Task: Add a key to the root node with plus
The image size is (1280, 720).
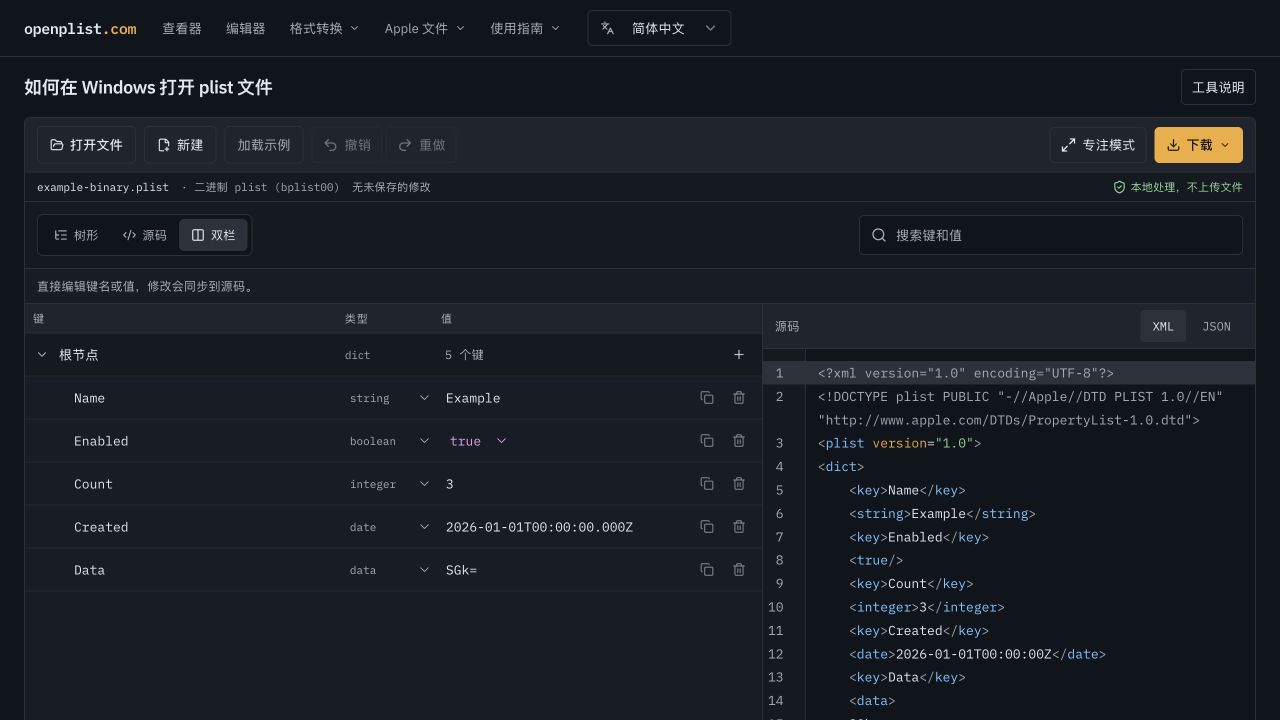Action: (x=739, y=355)
